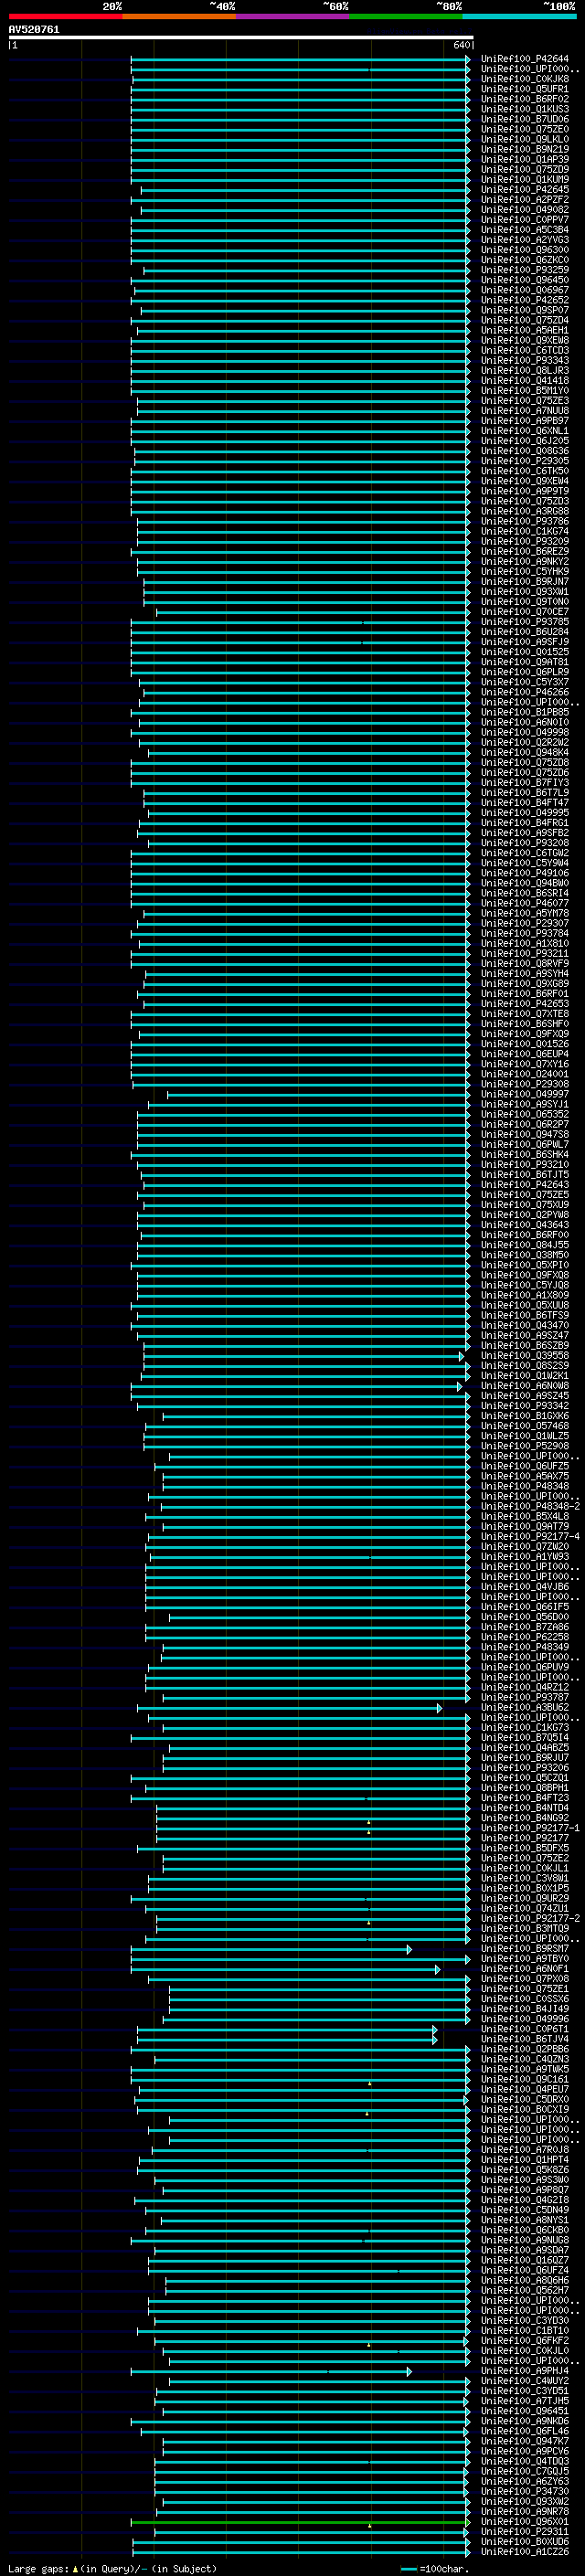This screenshot has height=2576, width=585.
Task: Select label UniRef100_P48349
Action: click(x=525, y=1647)
